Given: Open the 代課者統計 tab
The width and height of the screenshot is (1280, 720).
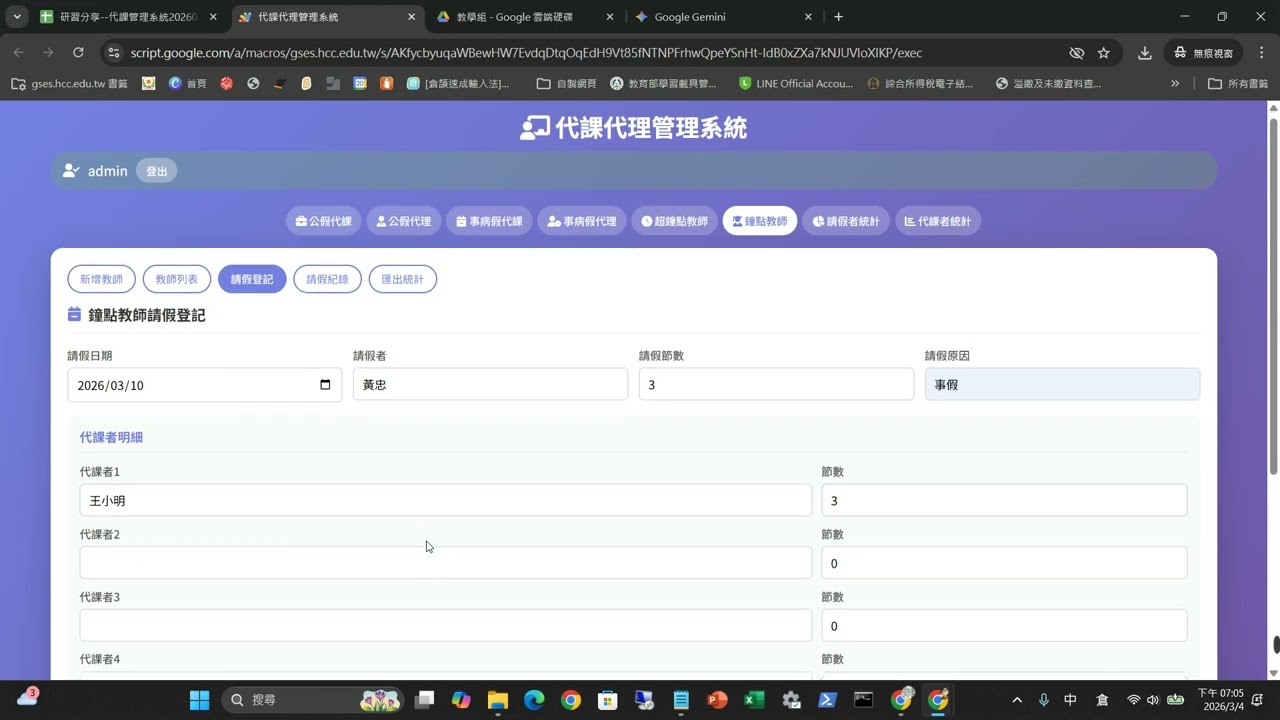Looking at the screenshot, I should pyautogui.click(x=937, y=221).
